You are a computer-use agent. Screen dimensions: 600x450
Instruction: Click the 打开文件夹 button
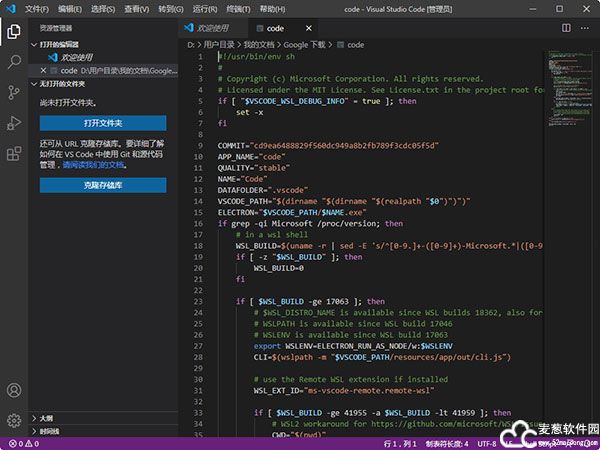[103, 123]
